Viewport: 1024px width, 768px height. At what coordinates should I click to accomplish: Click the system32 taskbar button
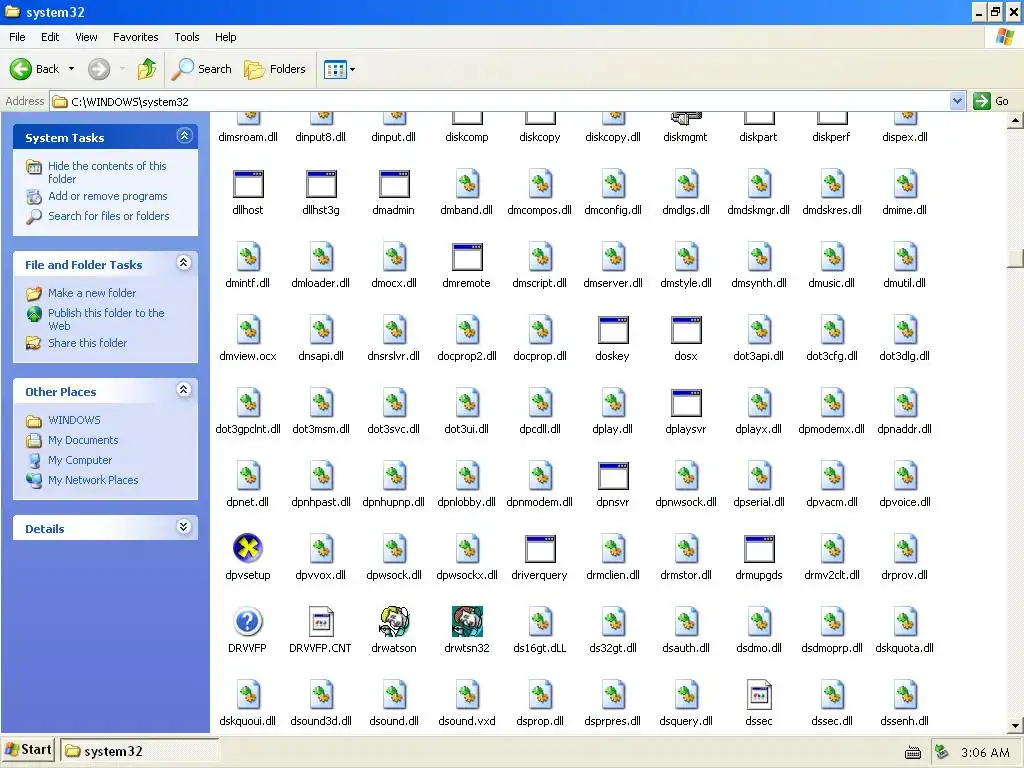[139, 751]
